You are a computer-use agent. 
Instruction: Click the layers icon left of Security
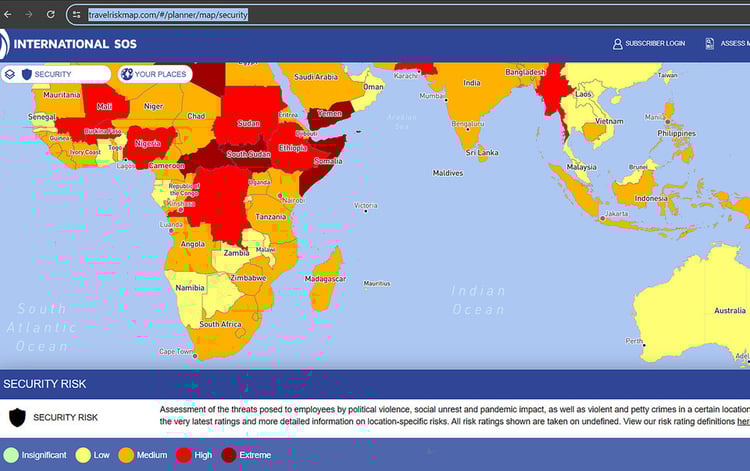click(x=9, y=74)
